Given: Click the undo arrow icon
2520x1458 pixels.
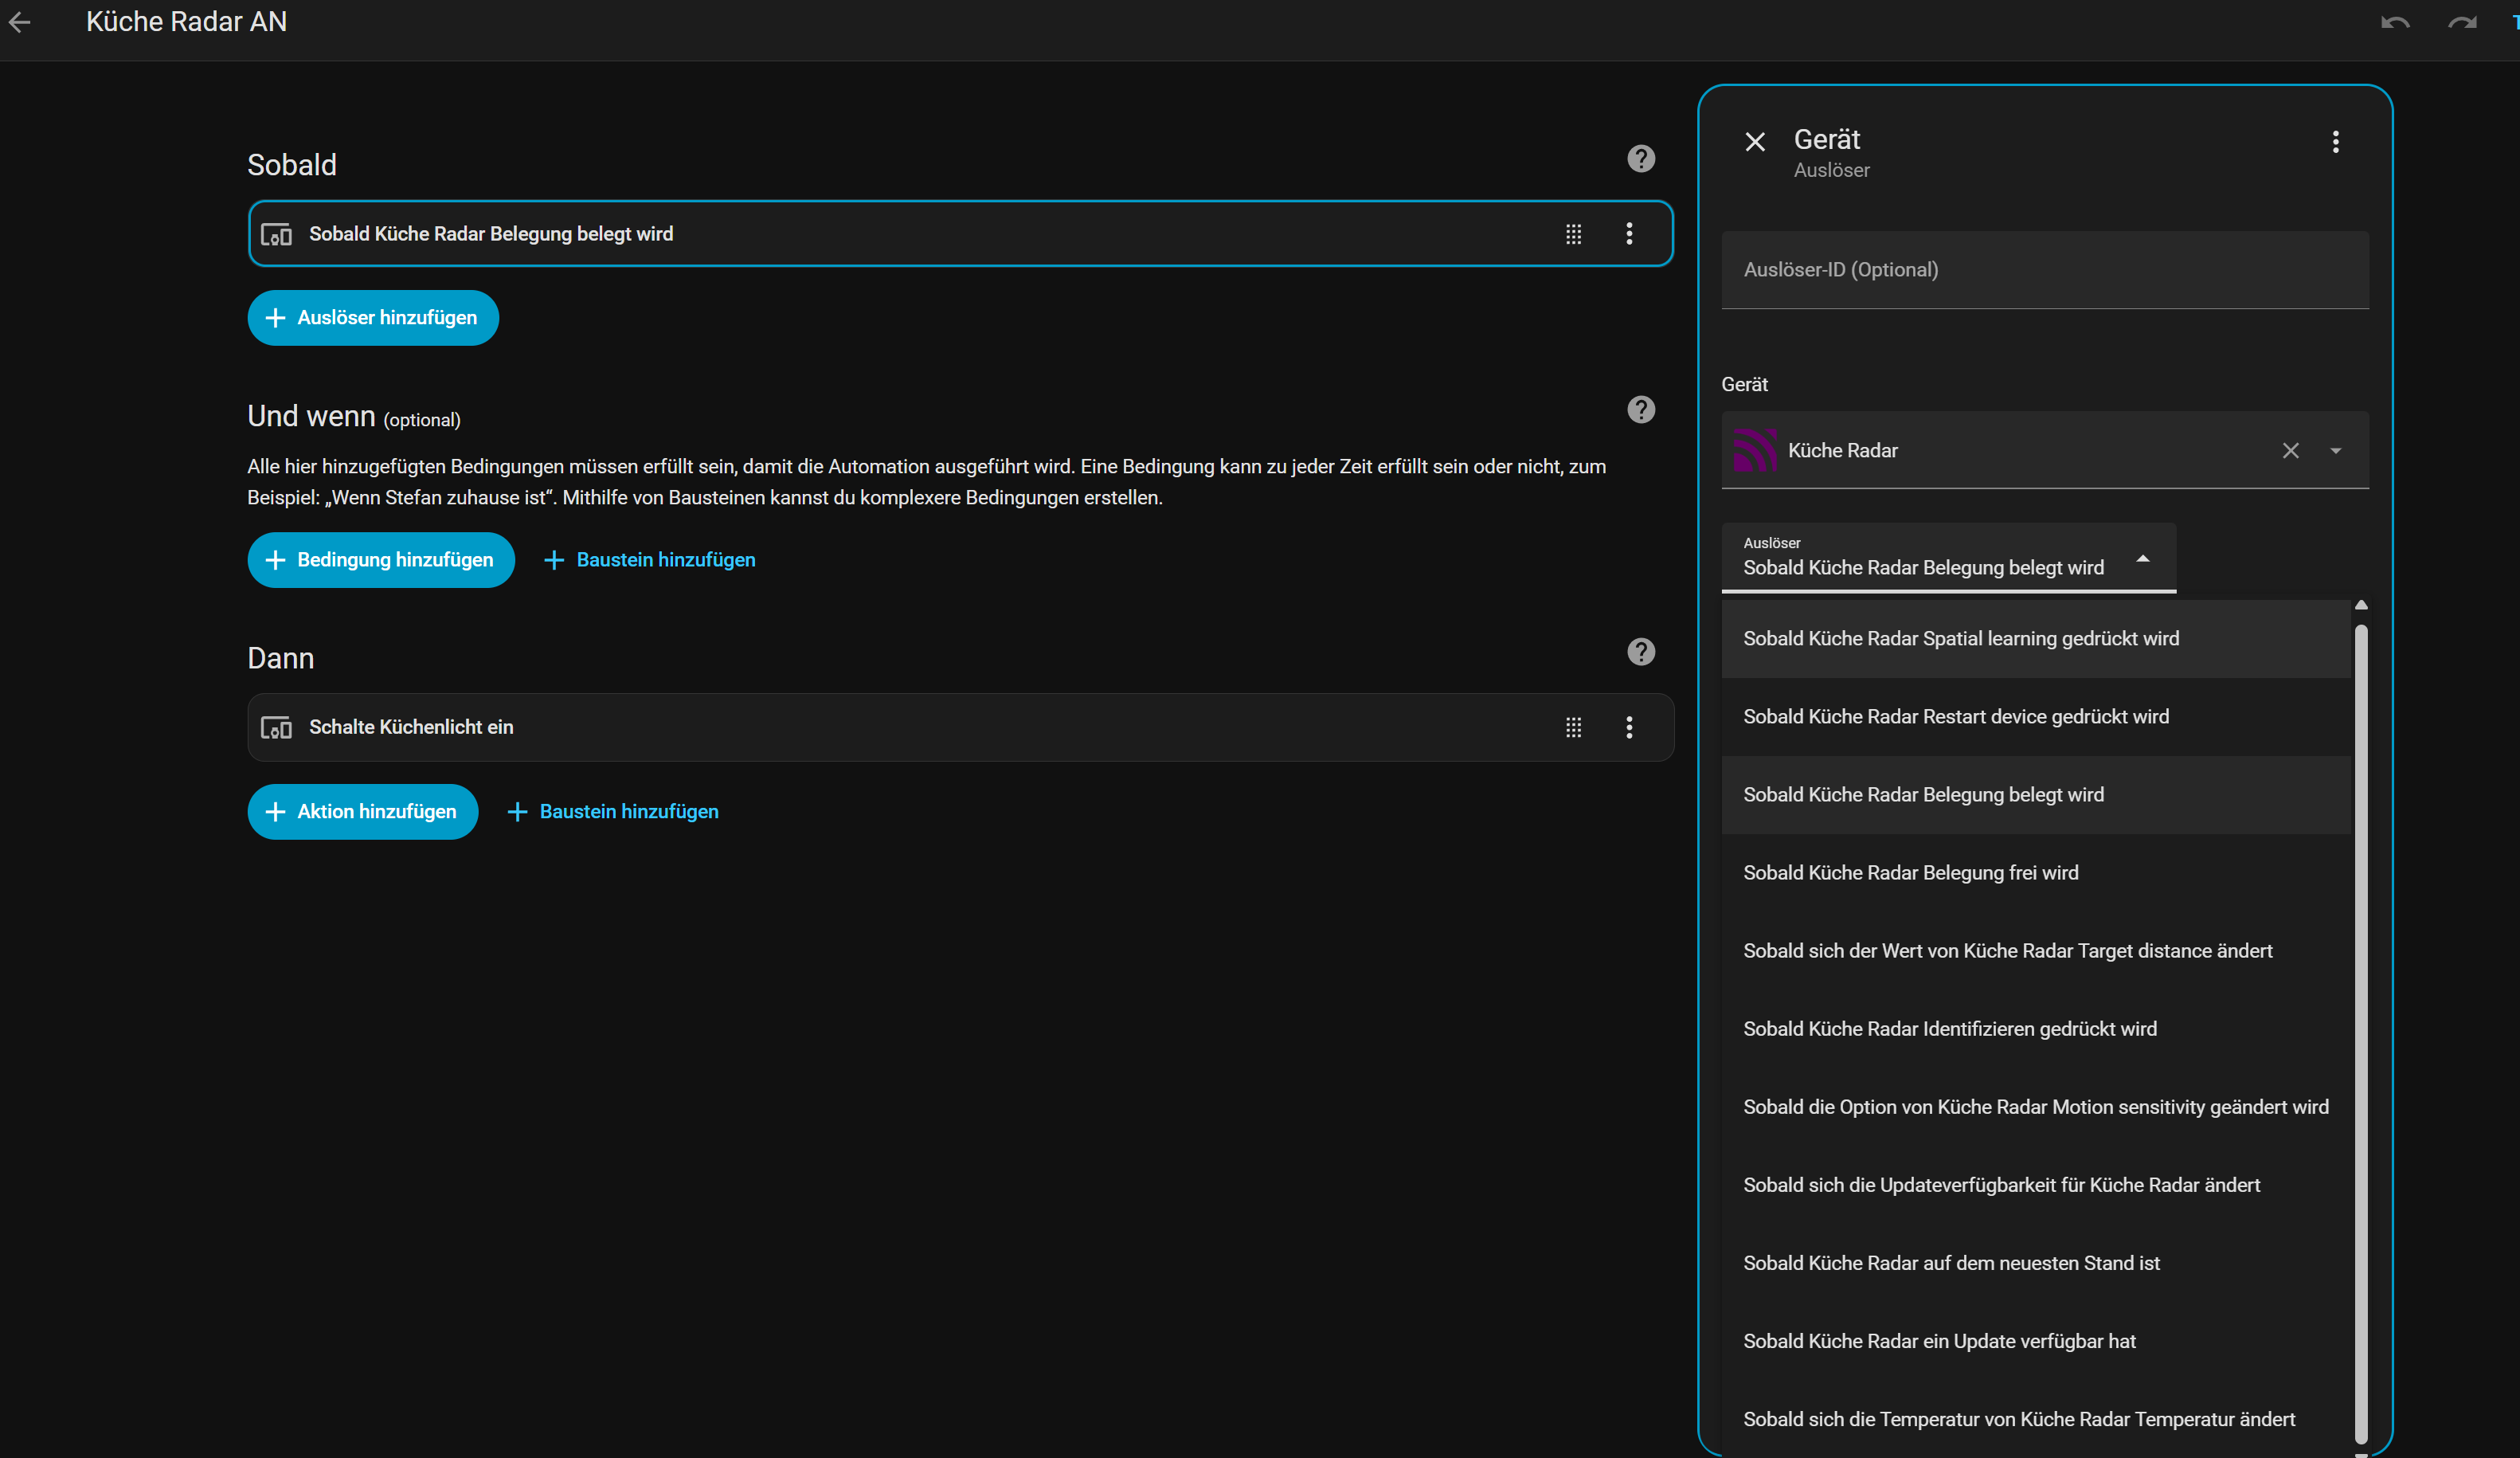Looking at the screenshot, I should pyautogui.click(x=2394, y=22).
